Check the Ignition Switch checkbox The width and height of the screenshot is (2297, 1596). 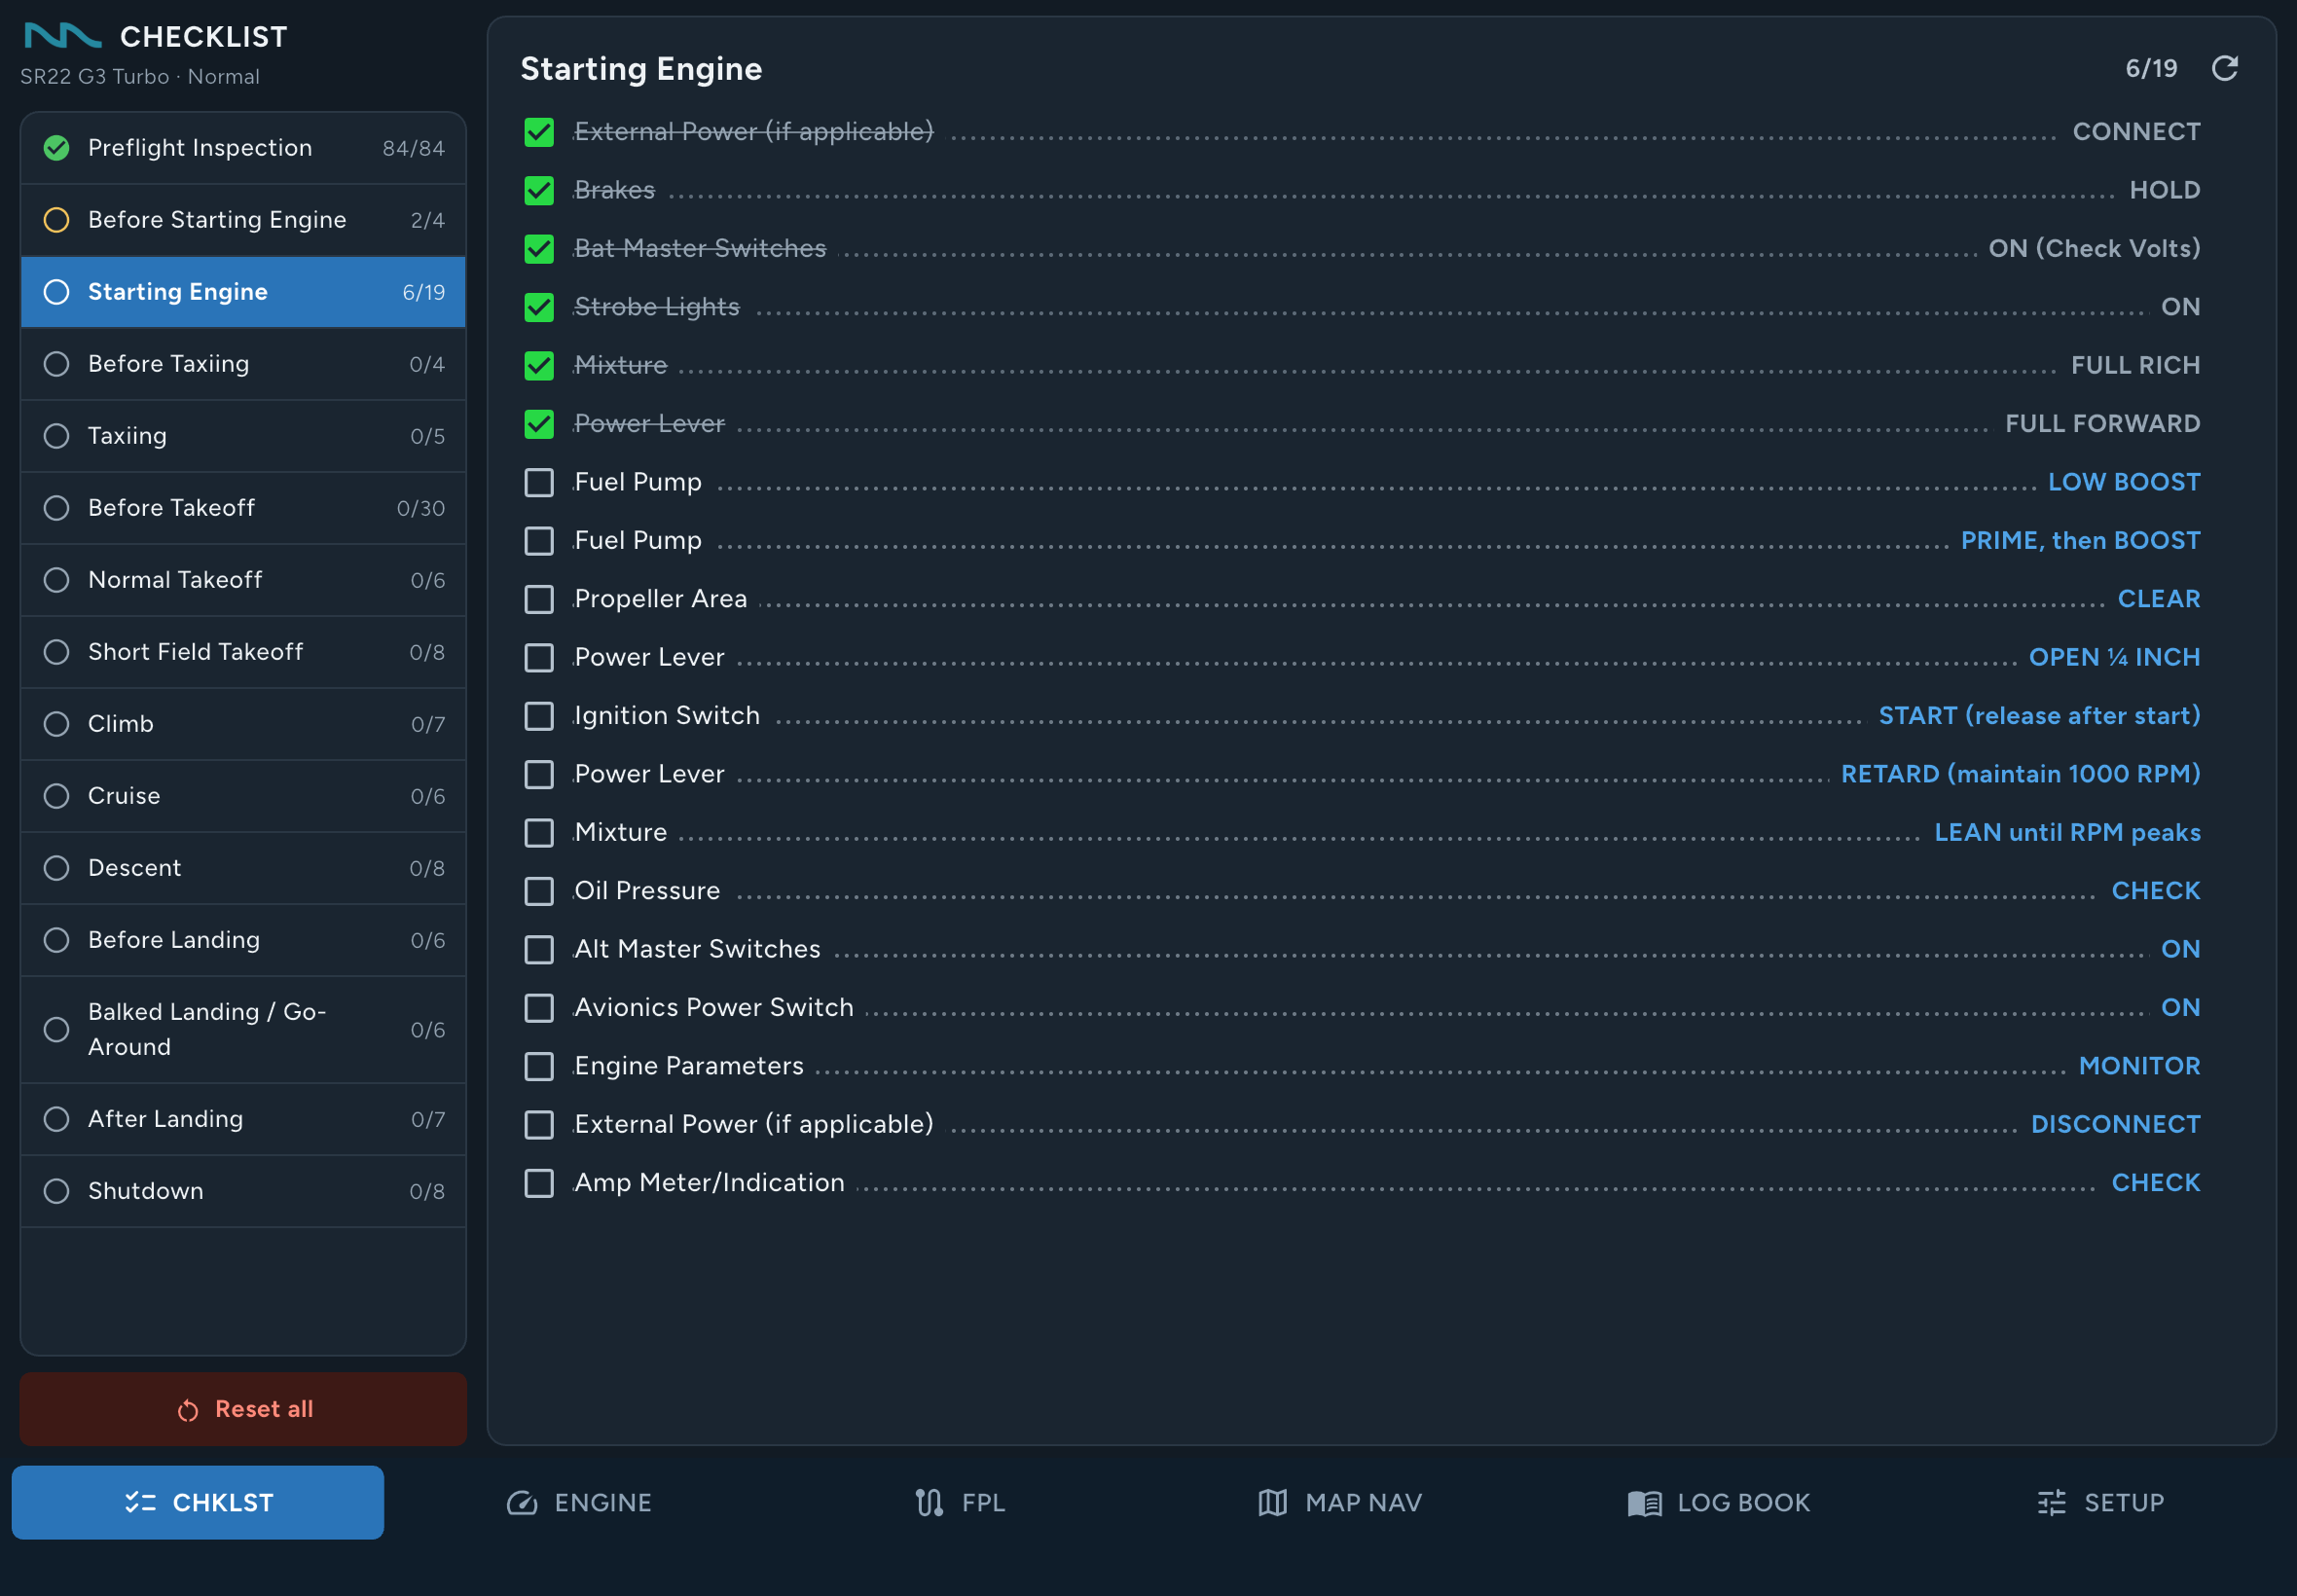[x=539, y=716]
